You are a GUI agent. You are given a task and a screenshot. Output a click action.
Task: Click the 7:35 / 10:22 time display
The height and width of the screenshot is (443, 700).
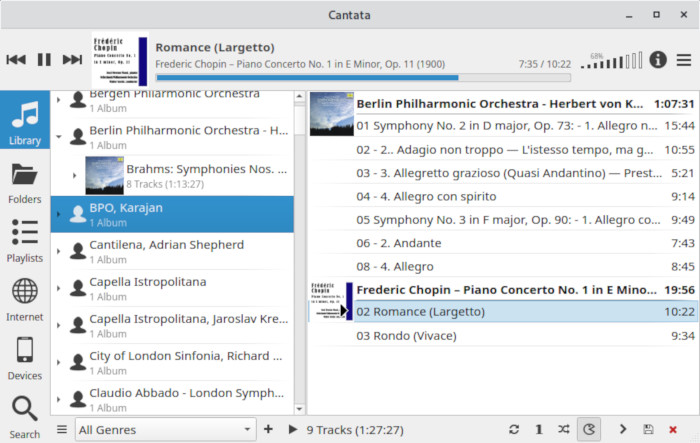click(545, 64)
